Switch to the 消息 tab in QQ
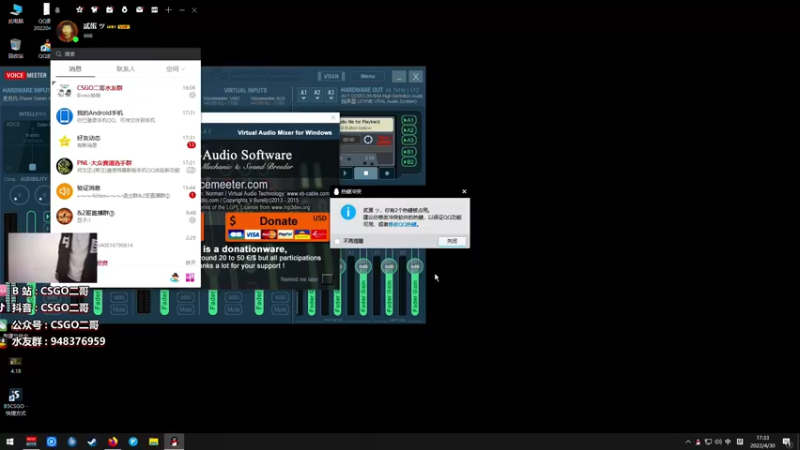This screenshot has width=800, height=450. [x=75, y=69]
